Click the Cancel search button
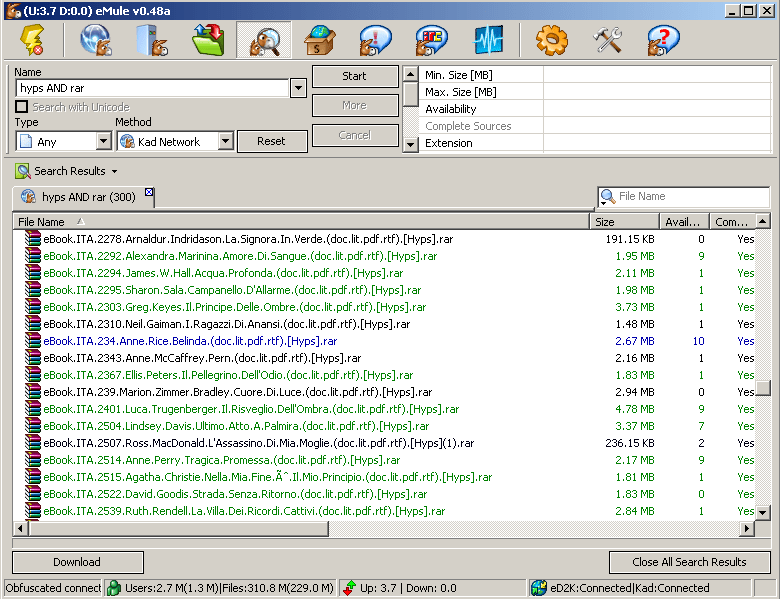Viewport: 780px width, 599px height. (x=355, y=135)
